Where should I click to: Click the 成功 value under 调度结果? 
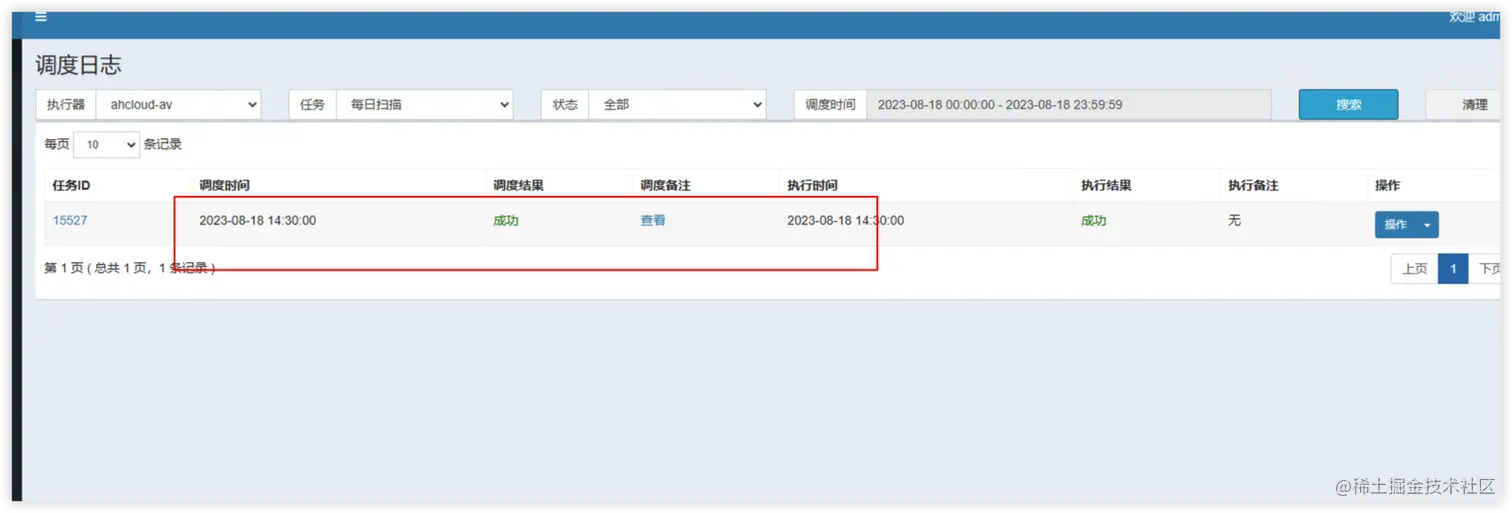506,220
